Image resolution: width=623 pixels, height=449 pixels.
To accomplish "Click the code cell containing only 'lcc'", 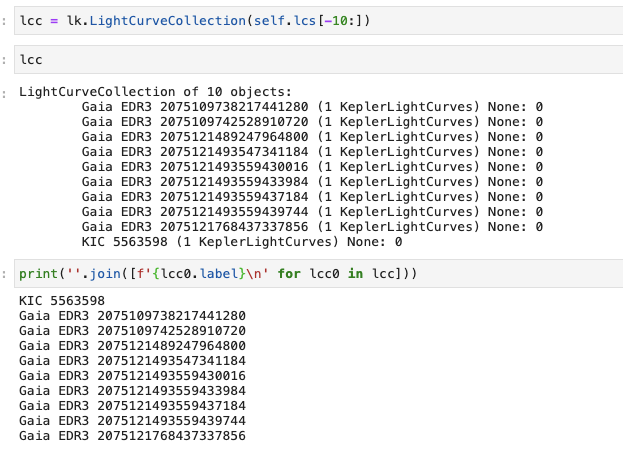I will coord(319,60).
